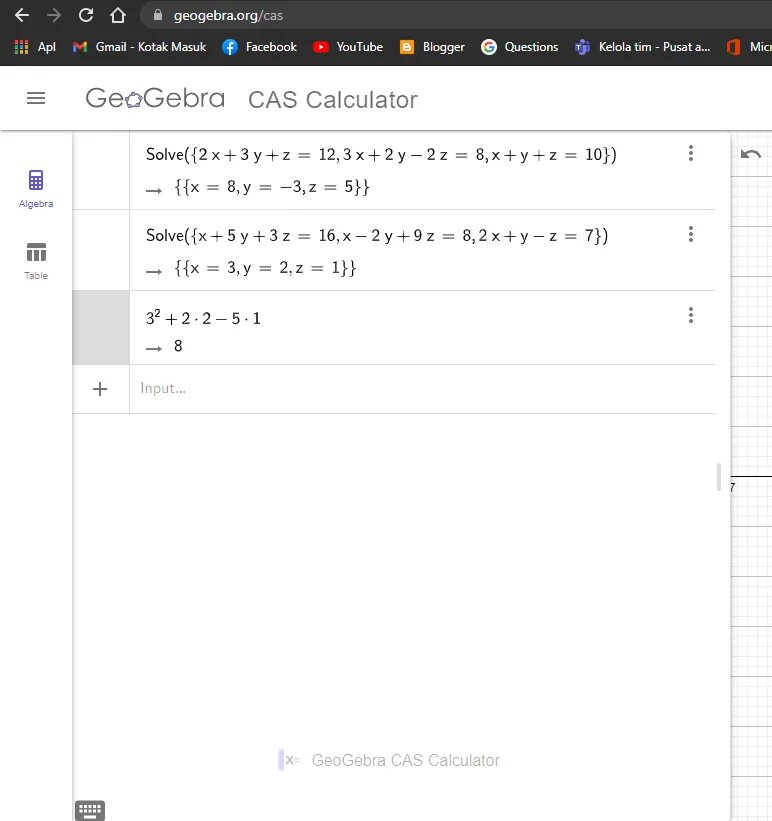Screen dimensions: 772x821
Task: Click the plus icon beside Input
Action: pyautogui.click(x=100, y=389)
